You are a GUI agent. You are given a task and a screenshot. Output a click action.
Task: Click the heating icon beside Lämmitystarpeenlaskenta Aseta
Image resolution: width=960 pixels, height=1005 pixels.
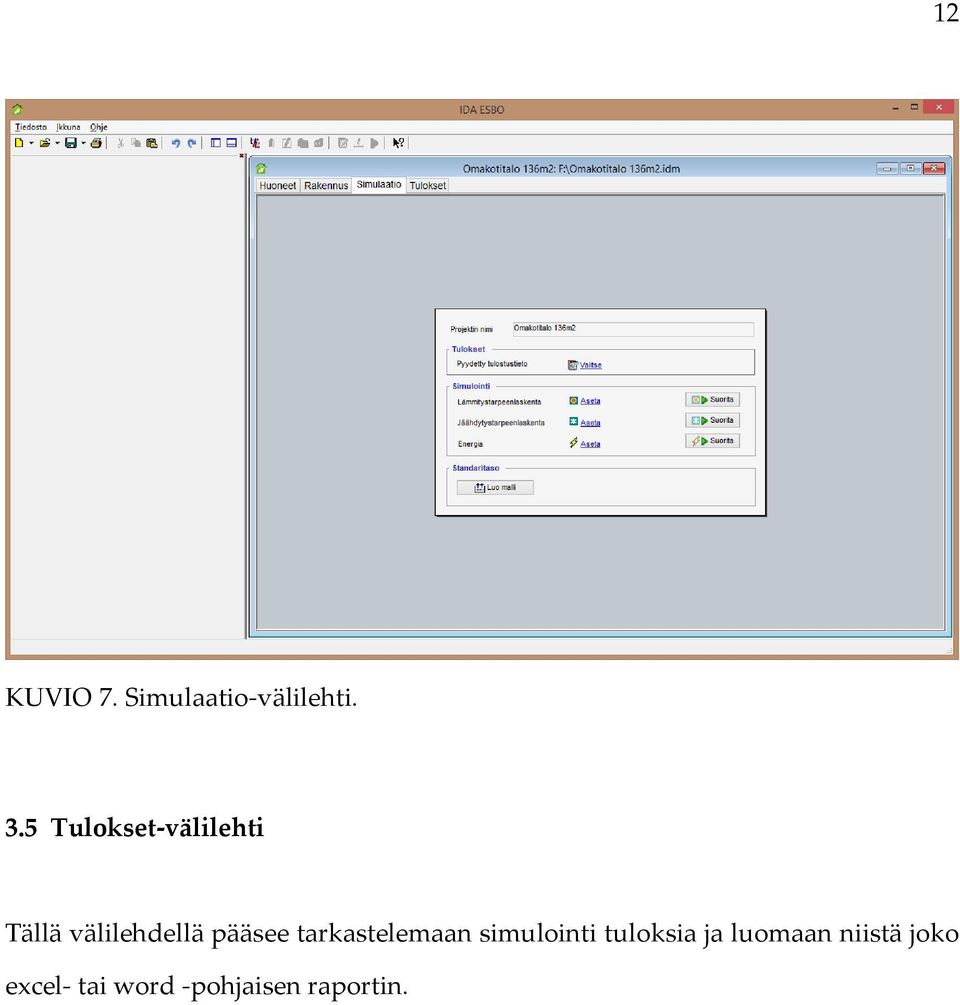[574, 401]
